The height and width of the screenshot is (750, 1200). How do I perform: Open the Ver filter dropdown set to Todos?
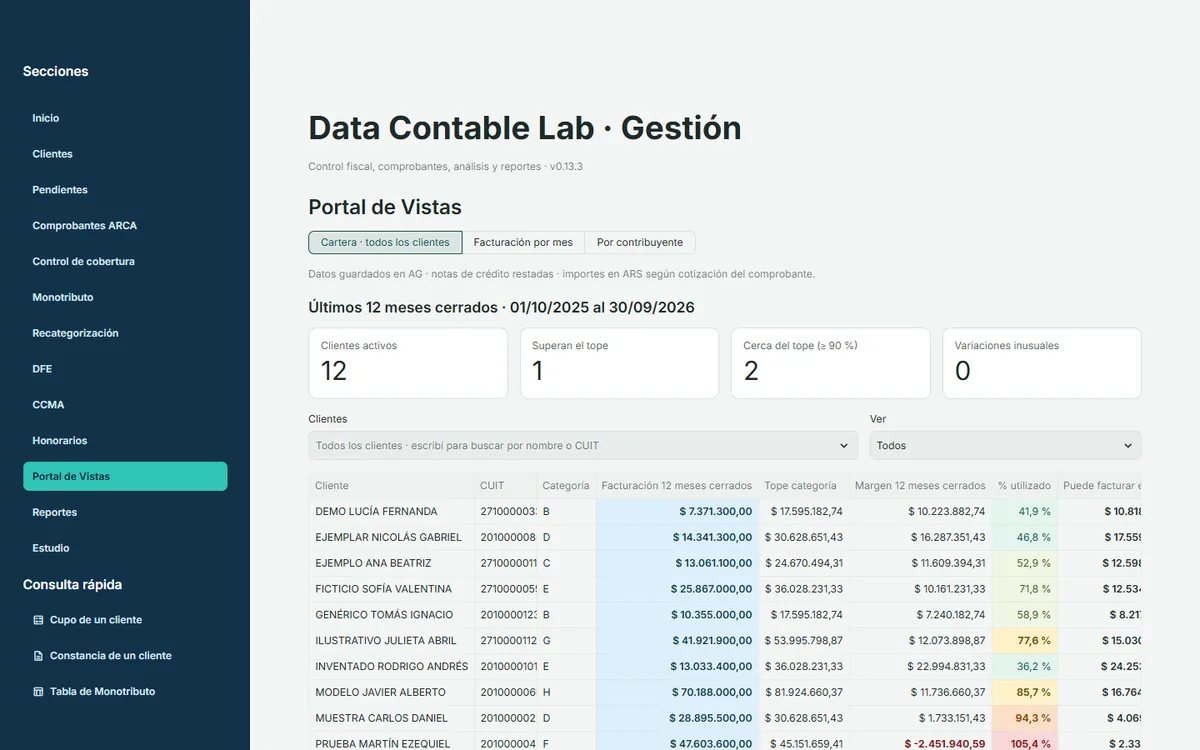point(1005,446)
